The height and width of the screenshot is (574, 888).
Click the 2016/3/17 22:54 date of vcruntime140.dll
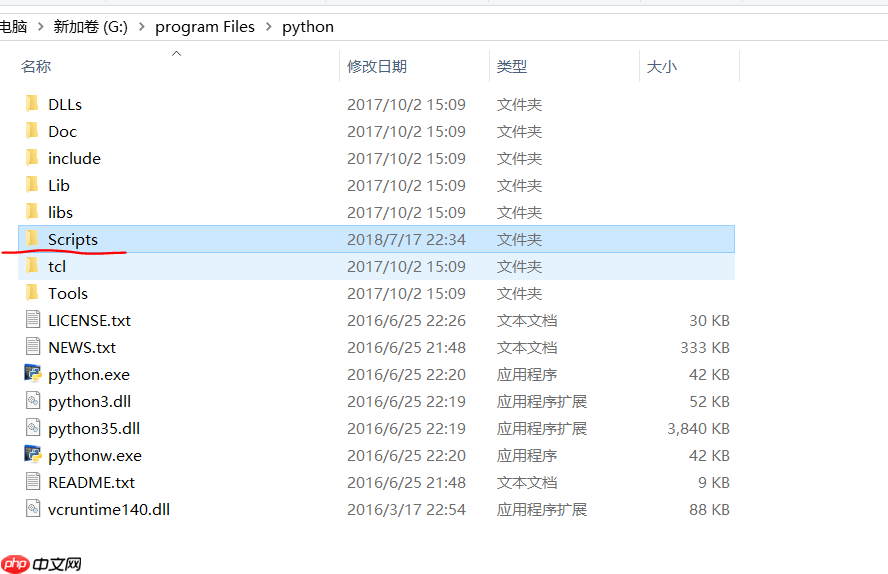pos(407,509)
